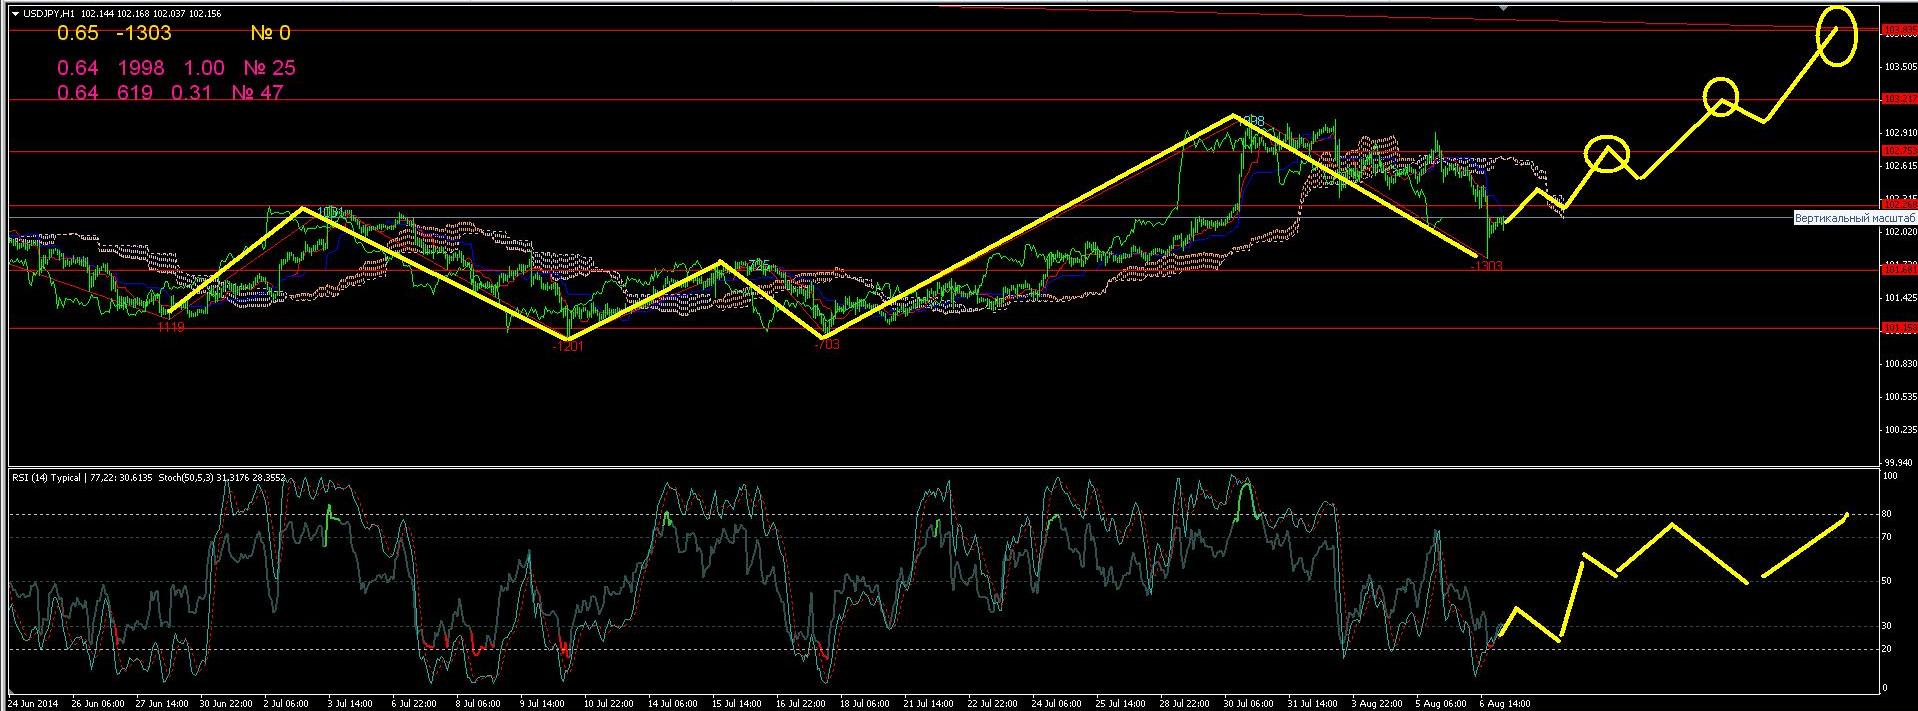Click the '30 Jul 06:00' time axis label
Image resolution: width=1918 pixels, height=711 pixels.
click(x=1250, y=703)
